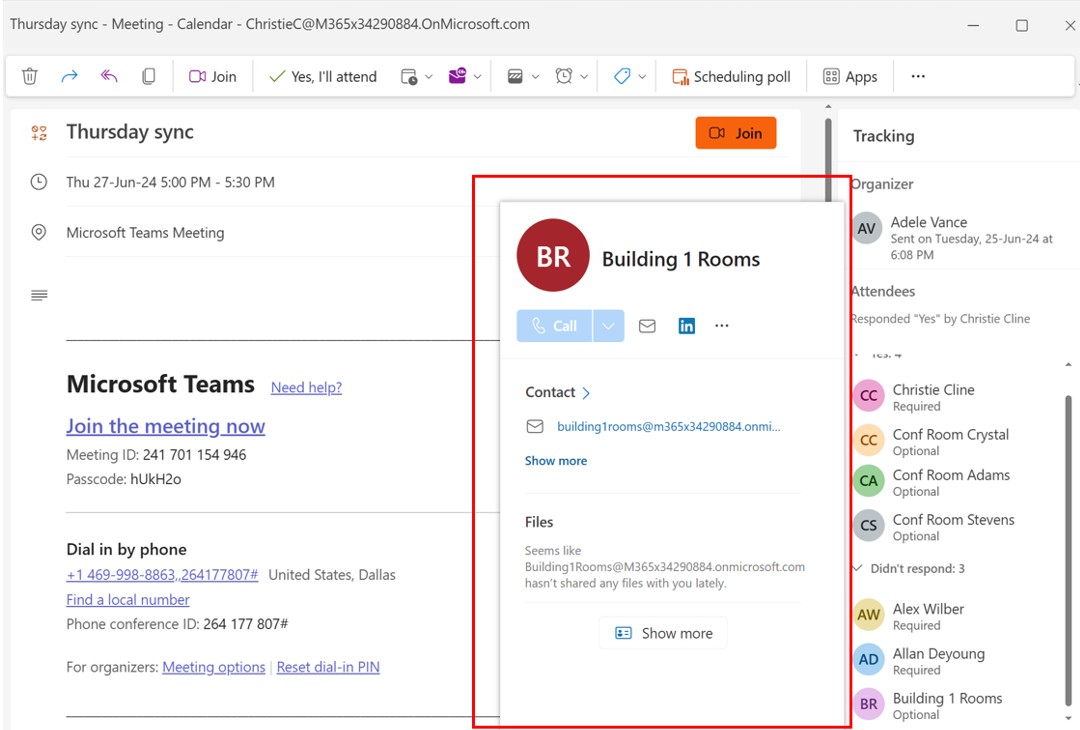Open Meeting options for organizers

213,667
